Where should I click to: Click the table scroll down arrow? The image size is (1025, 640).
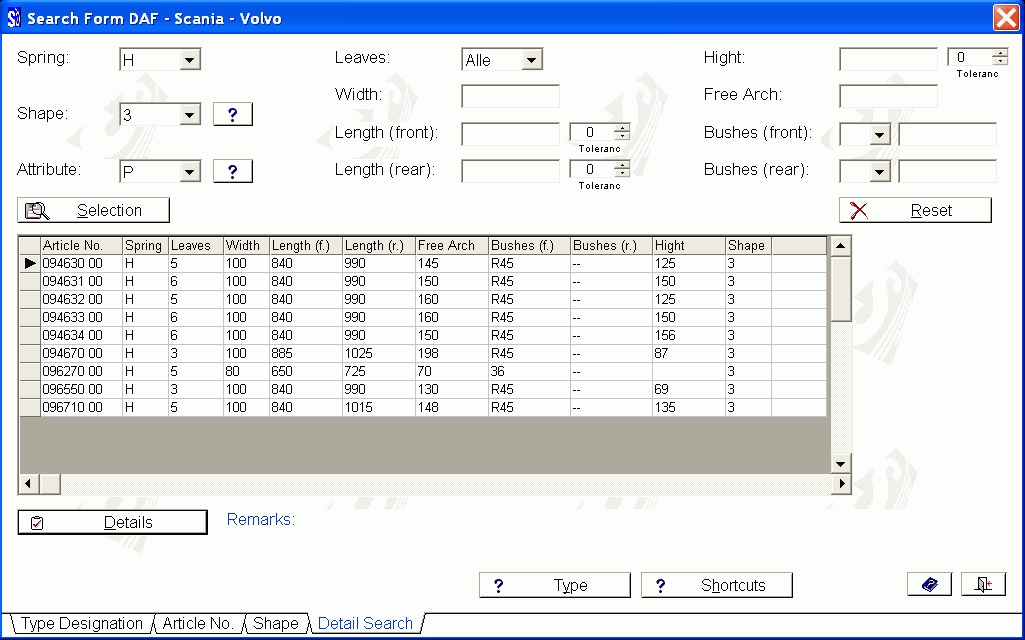[x=841, y=464]
